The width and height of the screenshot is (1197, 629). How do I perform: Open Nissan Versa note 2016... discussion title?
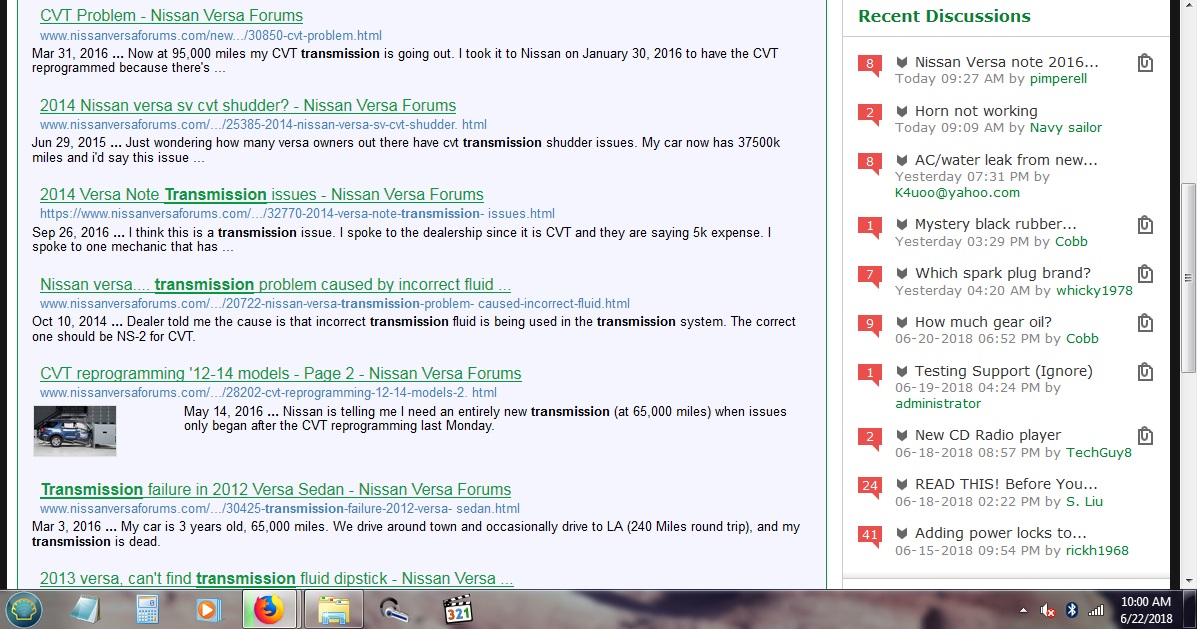pyautogui.click(x=1006, y=62)
